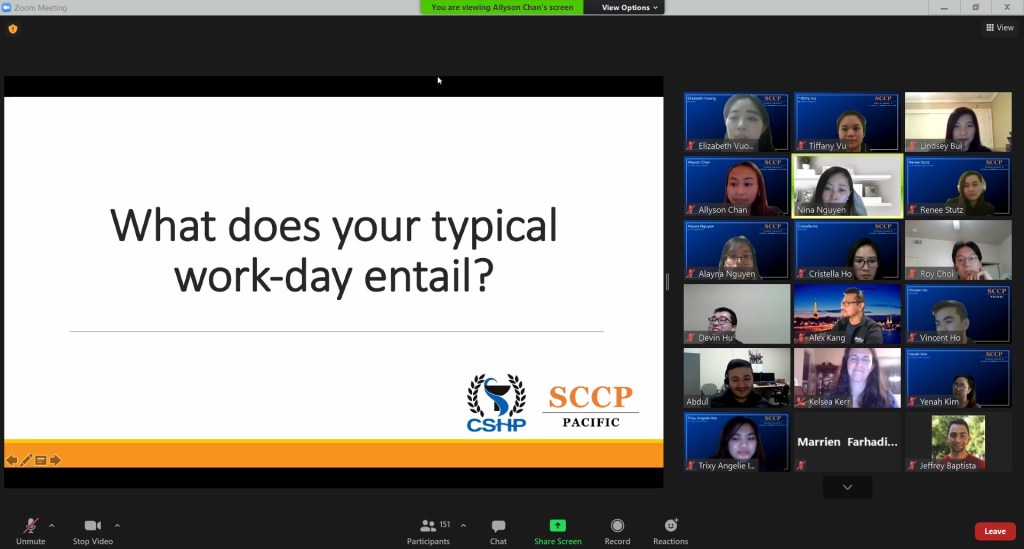Screen dimensions: 1024x549
Task: Advance slide using right arrow icon
Action: pyautogui.click(x=56, y=460)
